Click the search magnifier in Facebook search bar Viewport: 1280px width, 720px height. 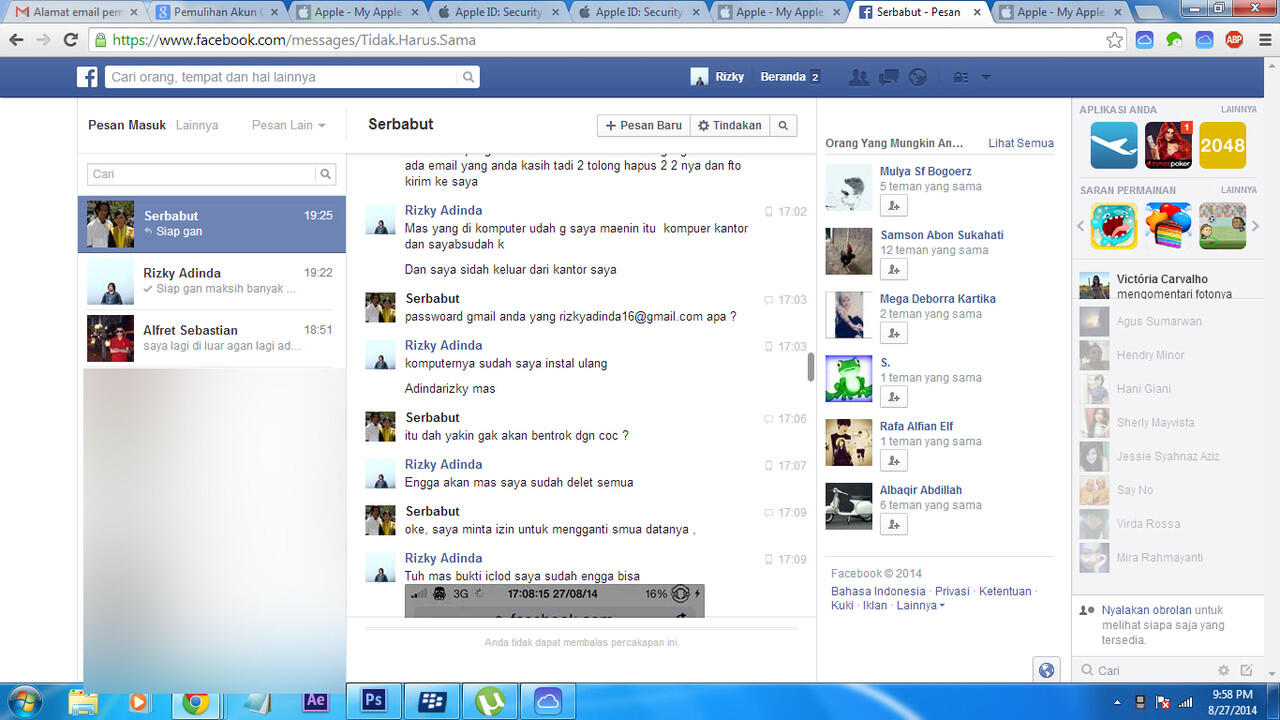coord(468,77)
